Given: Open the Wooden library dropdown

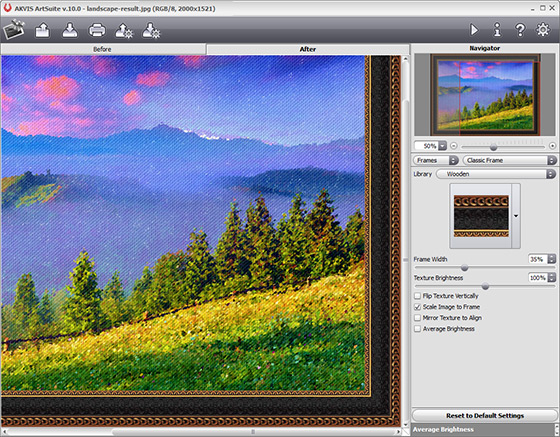Looking at the screenshot, I should point(496,174).
